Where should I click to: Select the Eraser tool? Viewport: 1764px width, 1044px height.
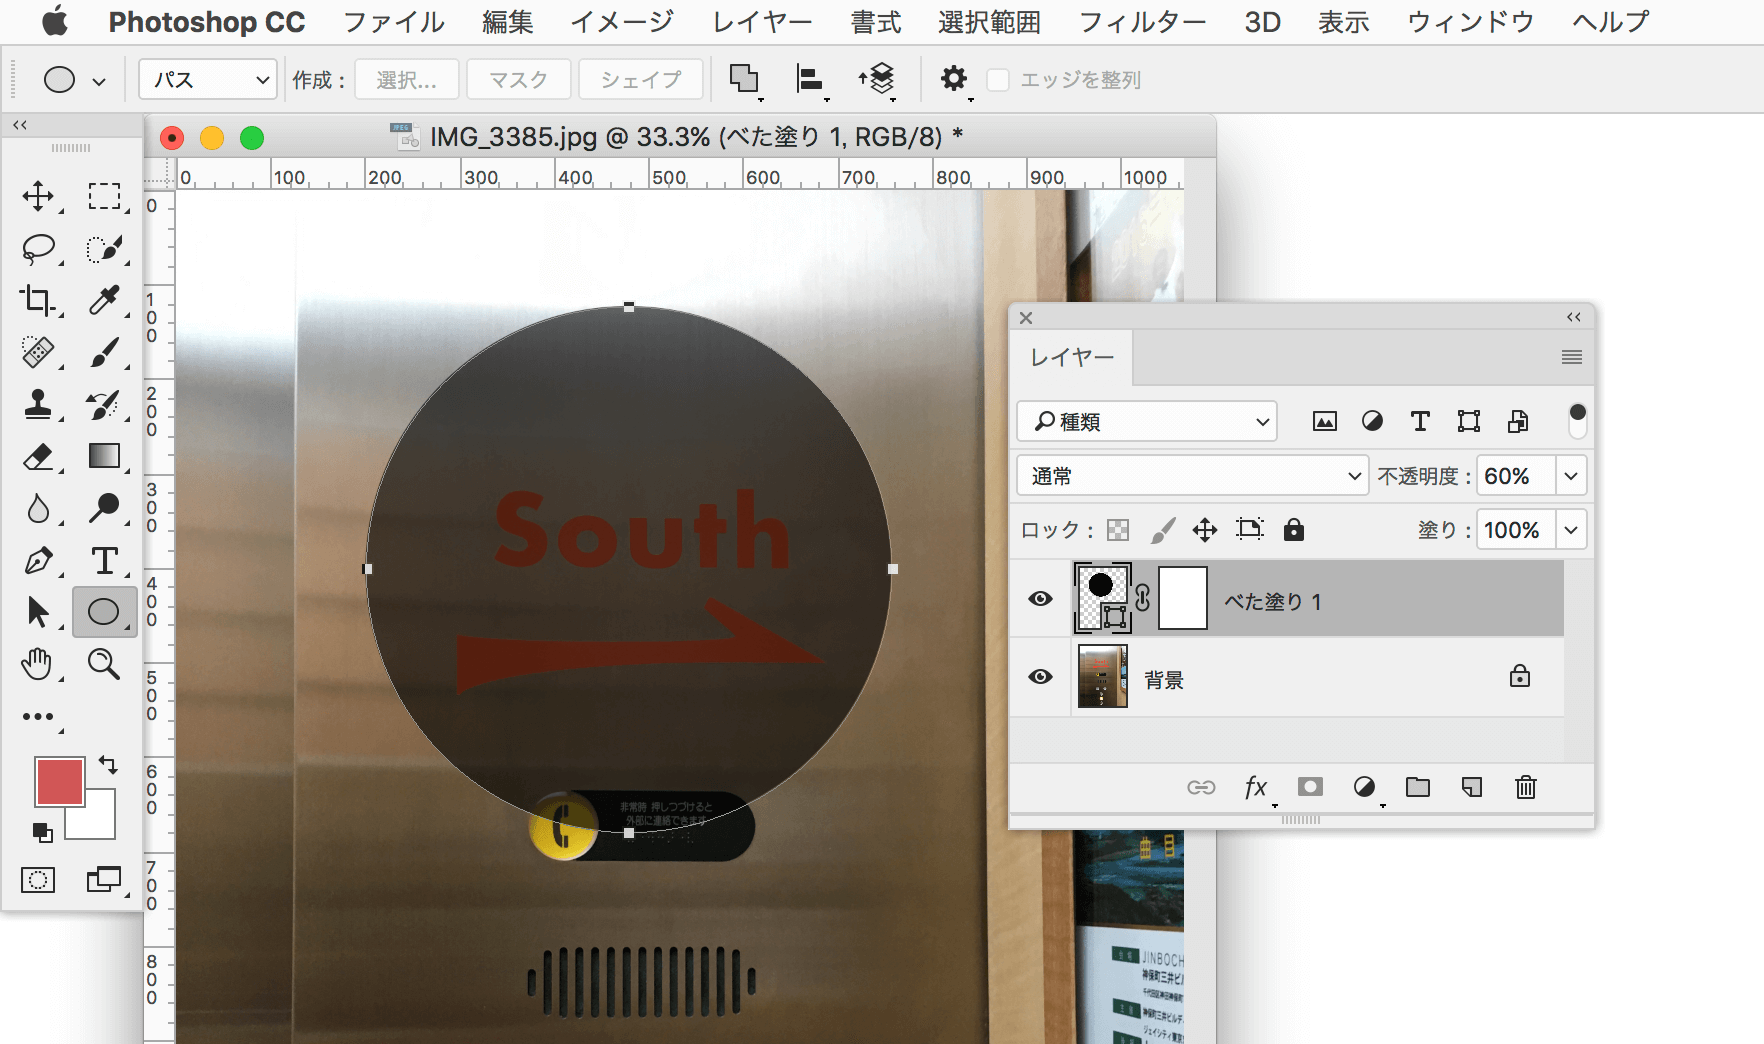(38, 456)
